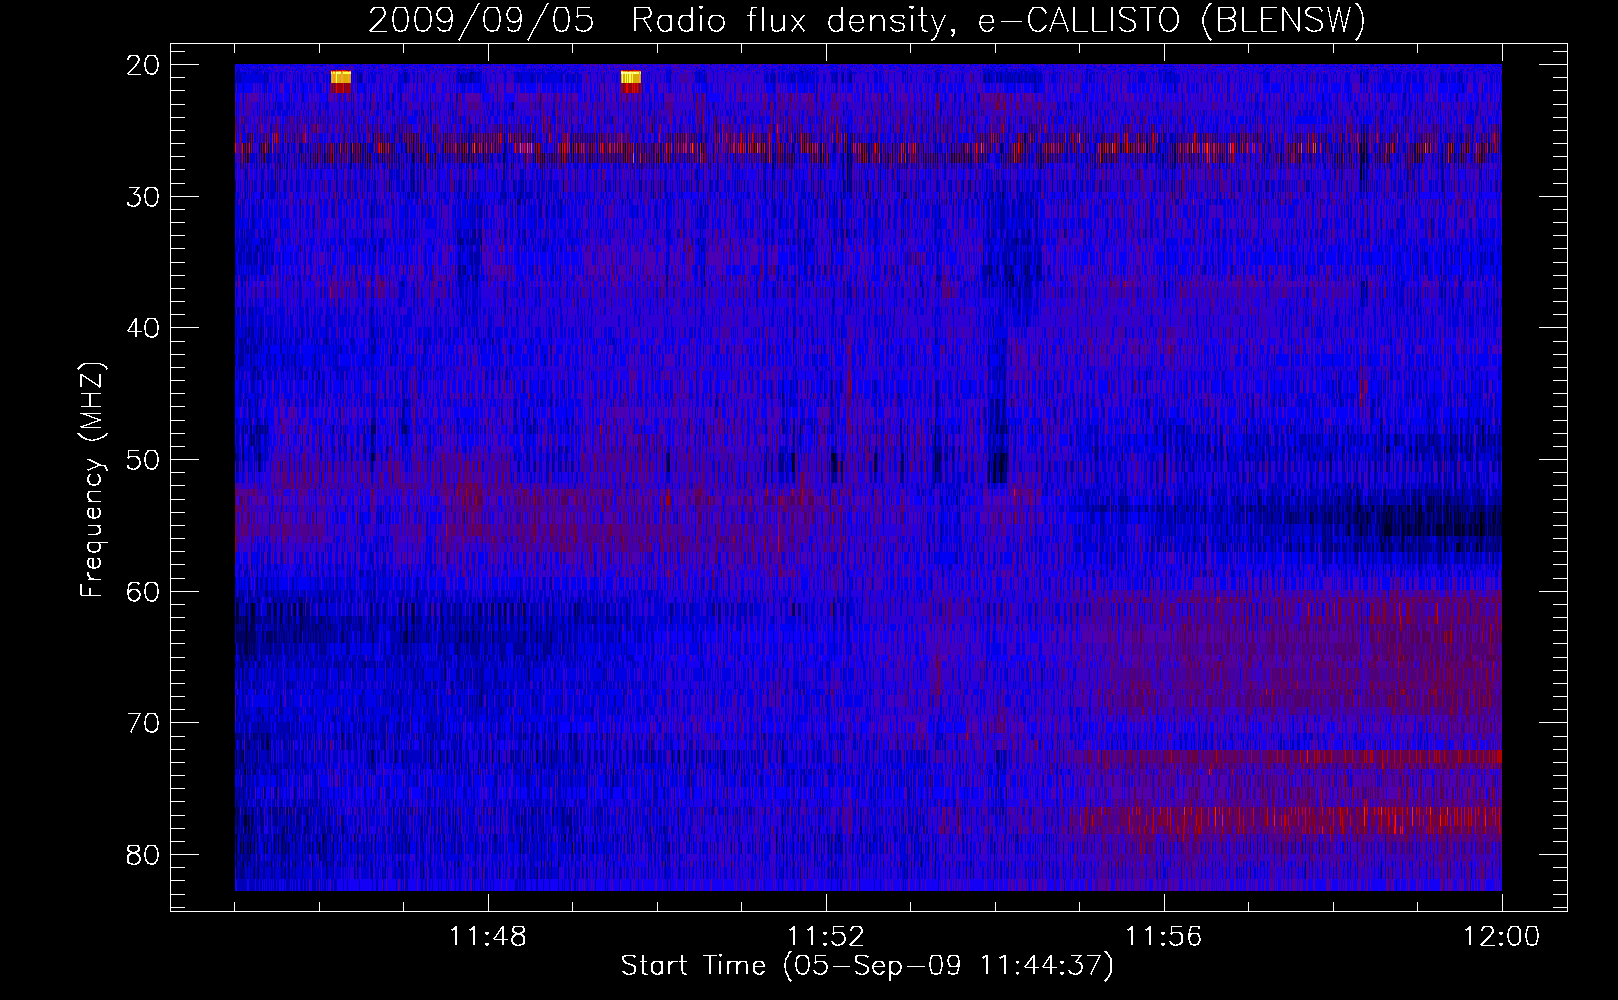
Task: Click the second yellow burst marker near 11:50
Action: tap(631, 77)
